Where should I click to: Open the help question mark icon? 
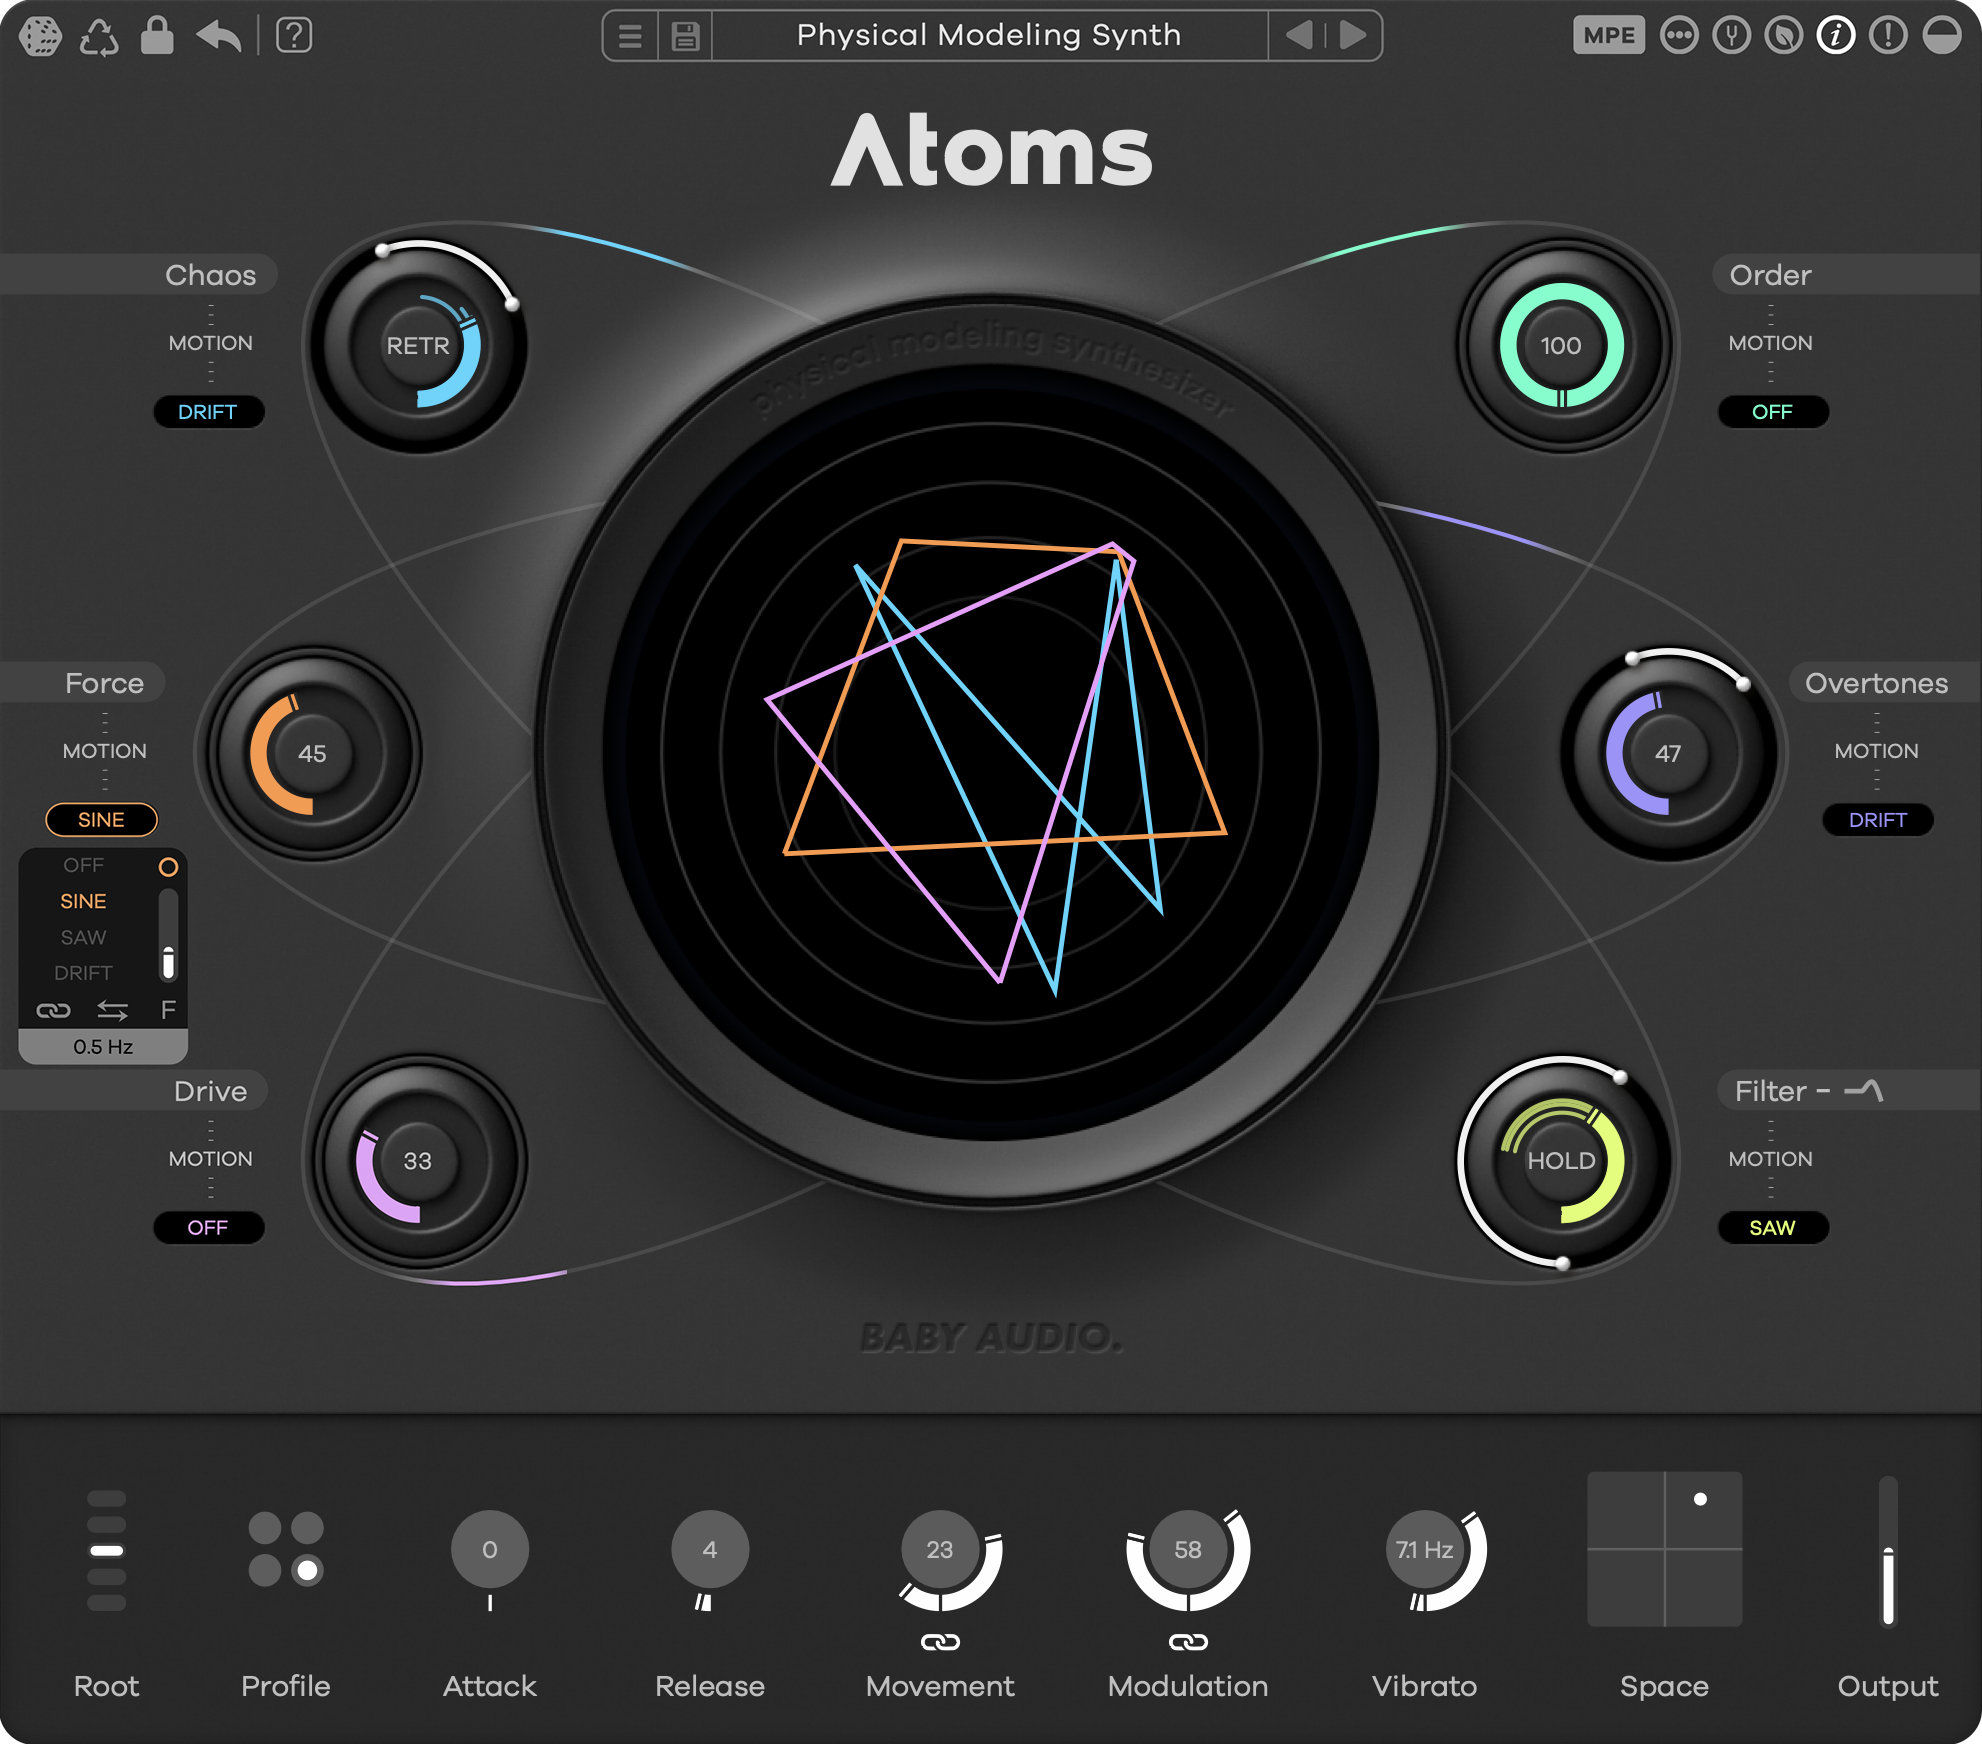point(293,36)
